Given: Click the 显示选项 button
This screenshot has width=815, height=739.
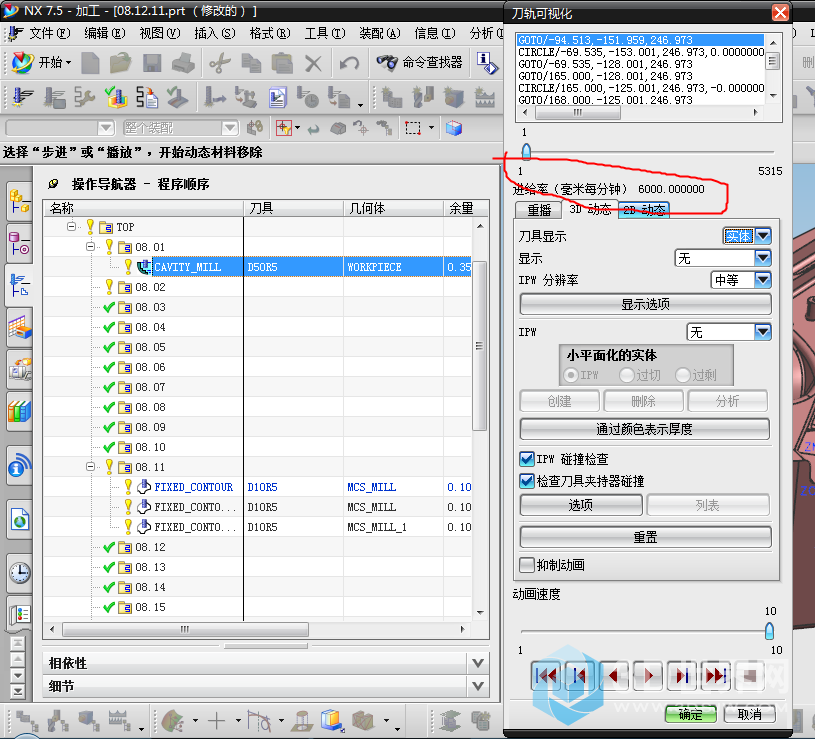Looking at the screenshot, I should (x=645, y=304).
